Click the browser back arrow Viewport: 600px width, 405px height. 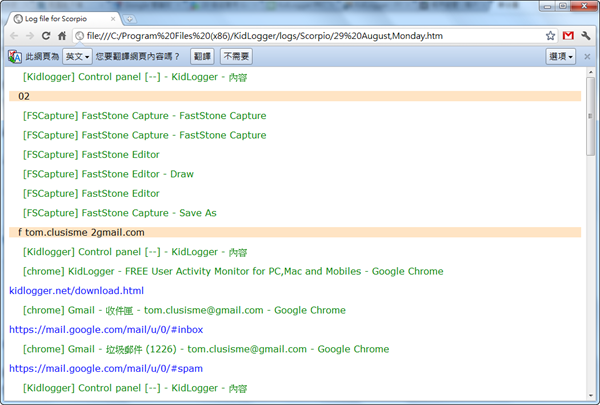tap(13, 35)
